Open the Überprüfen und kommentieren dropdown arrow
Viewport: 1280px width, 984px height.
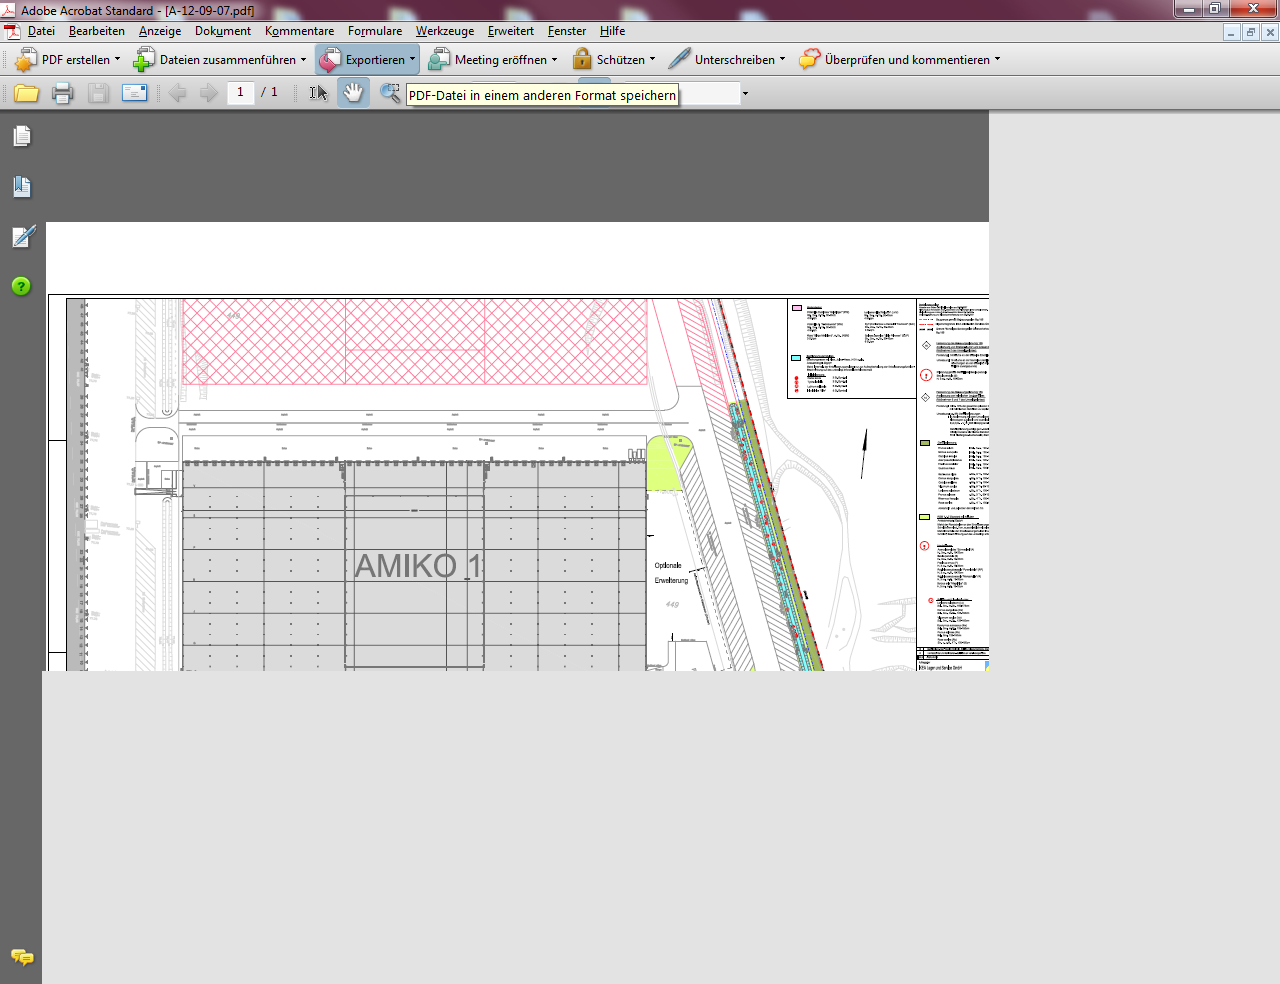click(997, 59)
